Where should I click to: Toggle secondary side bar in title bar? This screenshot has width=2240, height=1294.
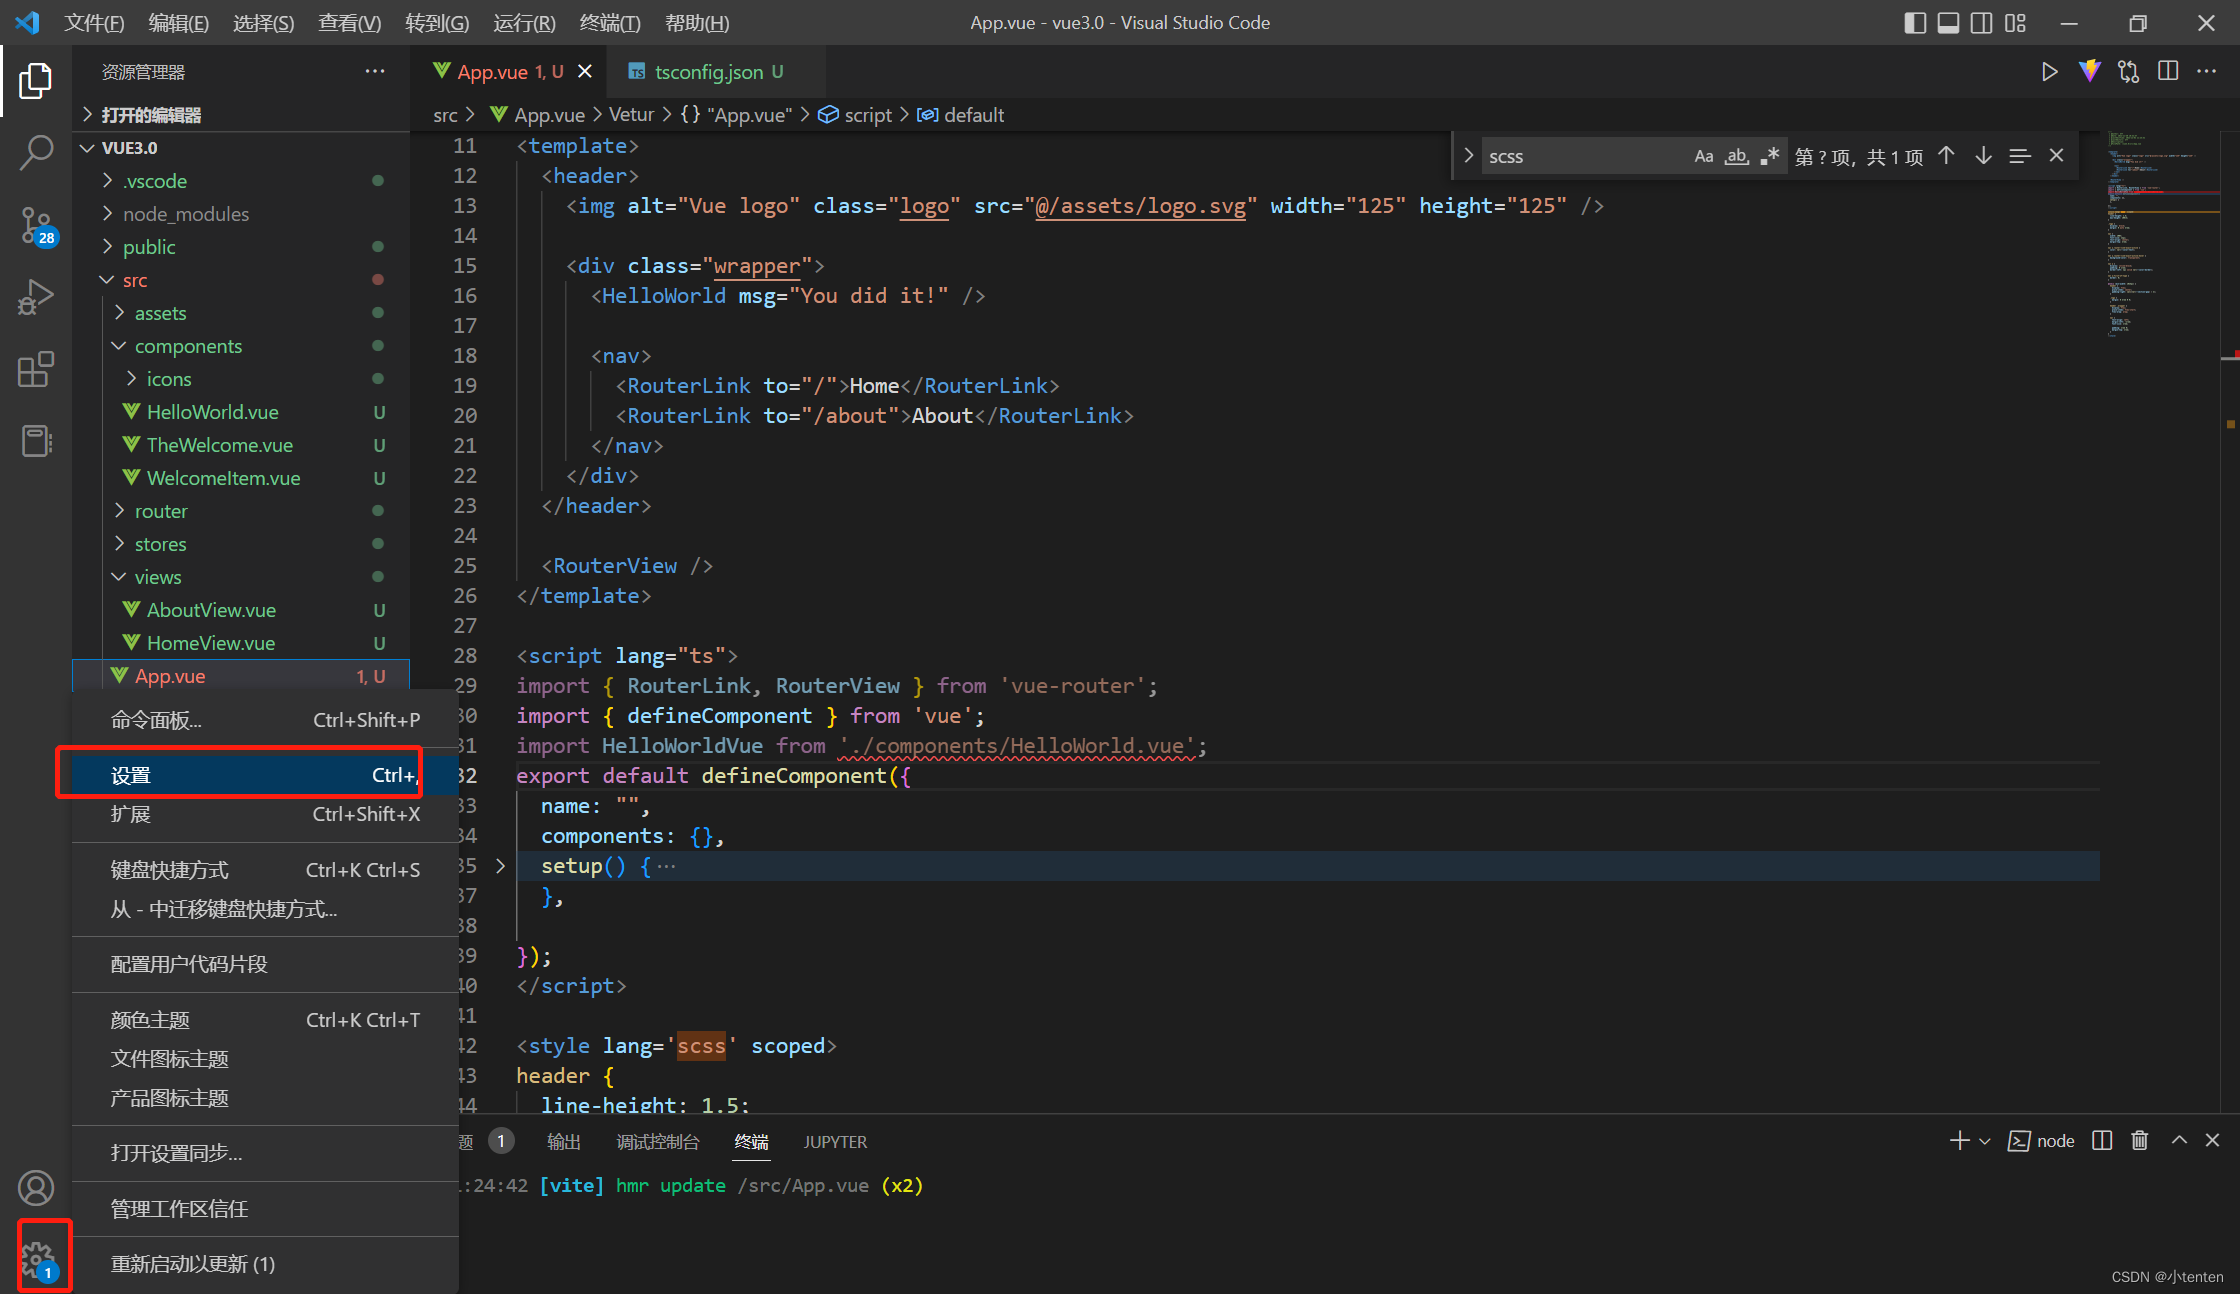tap(1981, 23)
